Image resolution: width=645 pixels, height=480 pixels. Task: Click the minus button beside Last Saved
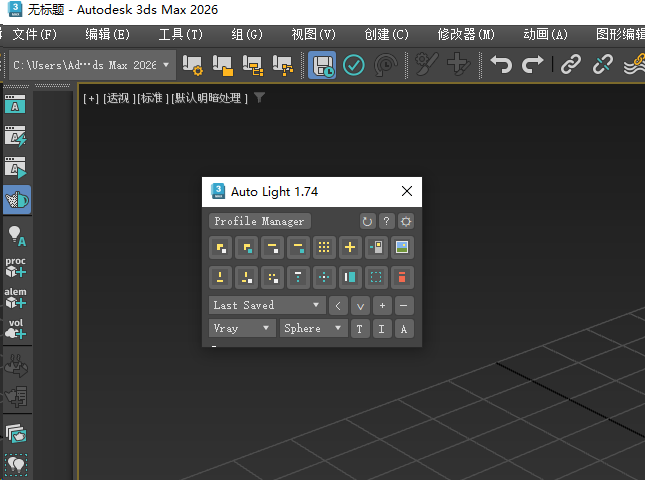404,306
